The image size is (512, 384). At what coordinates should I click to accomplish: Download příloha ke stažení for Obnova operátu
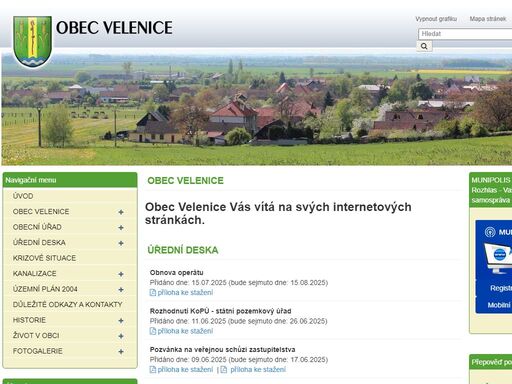pos(185,293)
